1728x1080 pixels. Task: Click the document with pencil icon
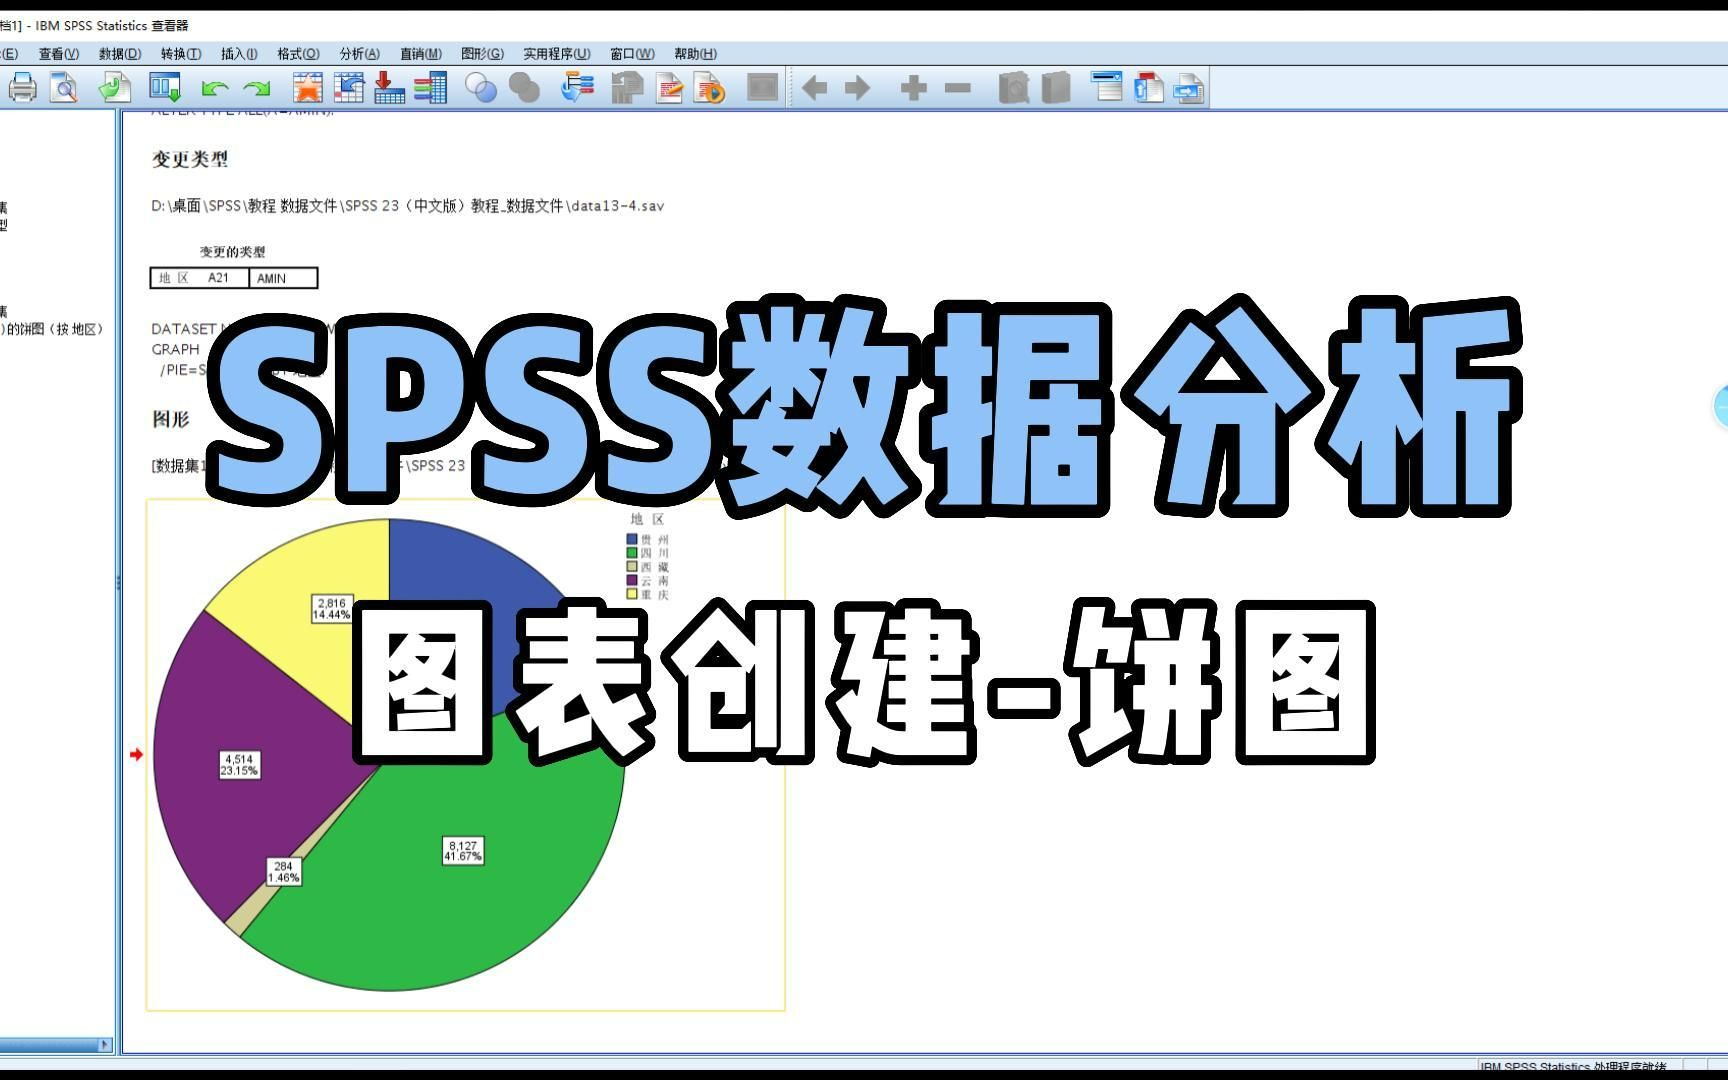[669, 88]
